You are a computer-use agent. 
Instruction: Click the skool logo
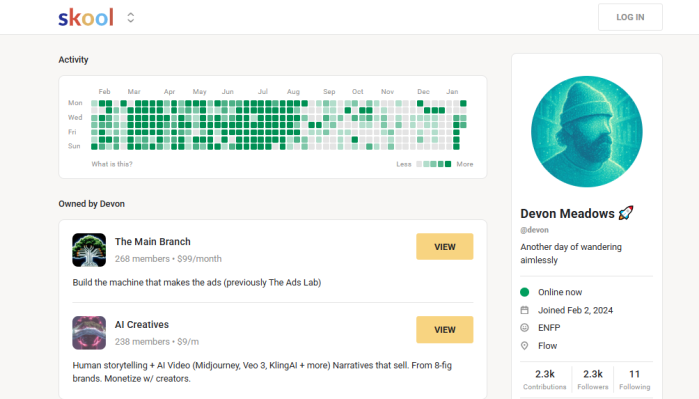click(86, 17)
